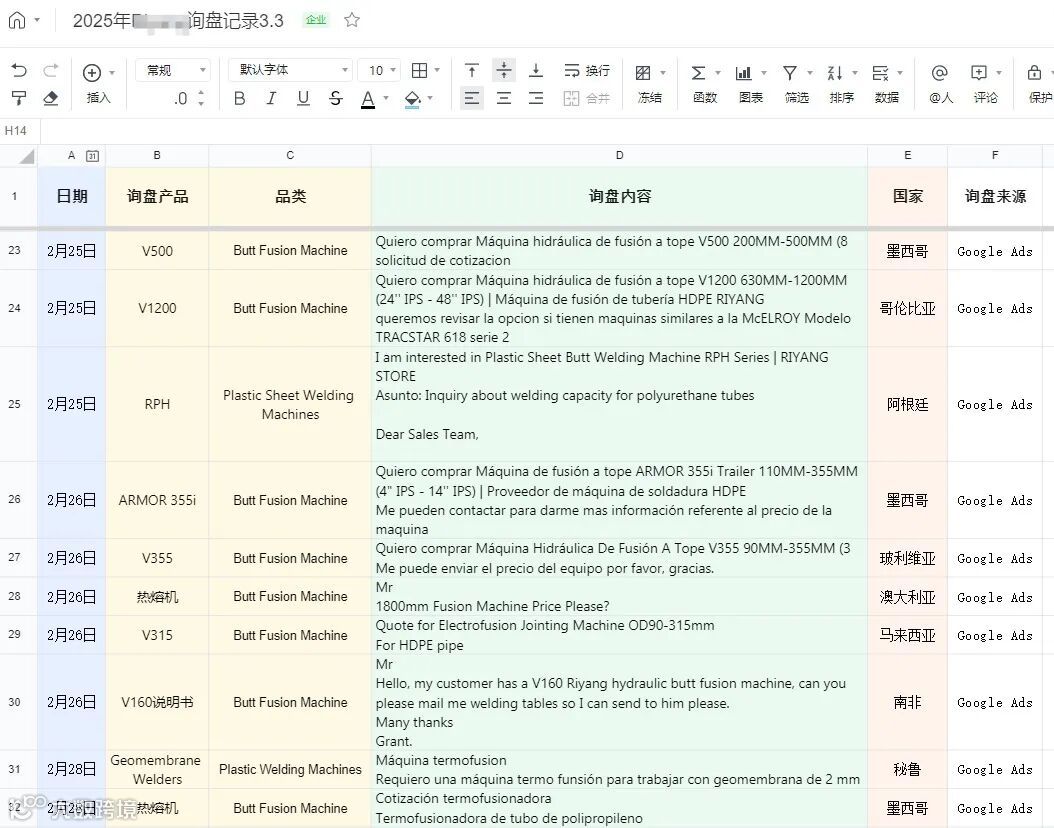Open font size 10 dropdown
Viewport: 1054px width, 828px height.
coord(379,70)
